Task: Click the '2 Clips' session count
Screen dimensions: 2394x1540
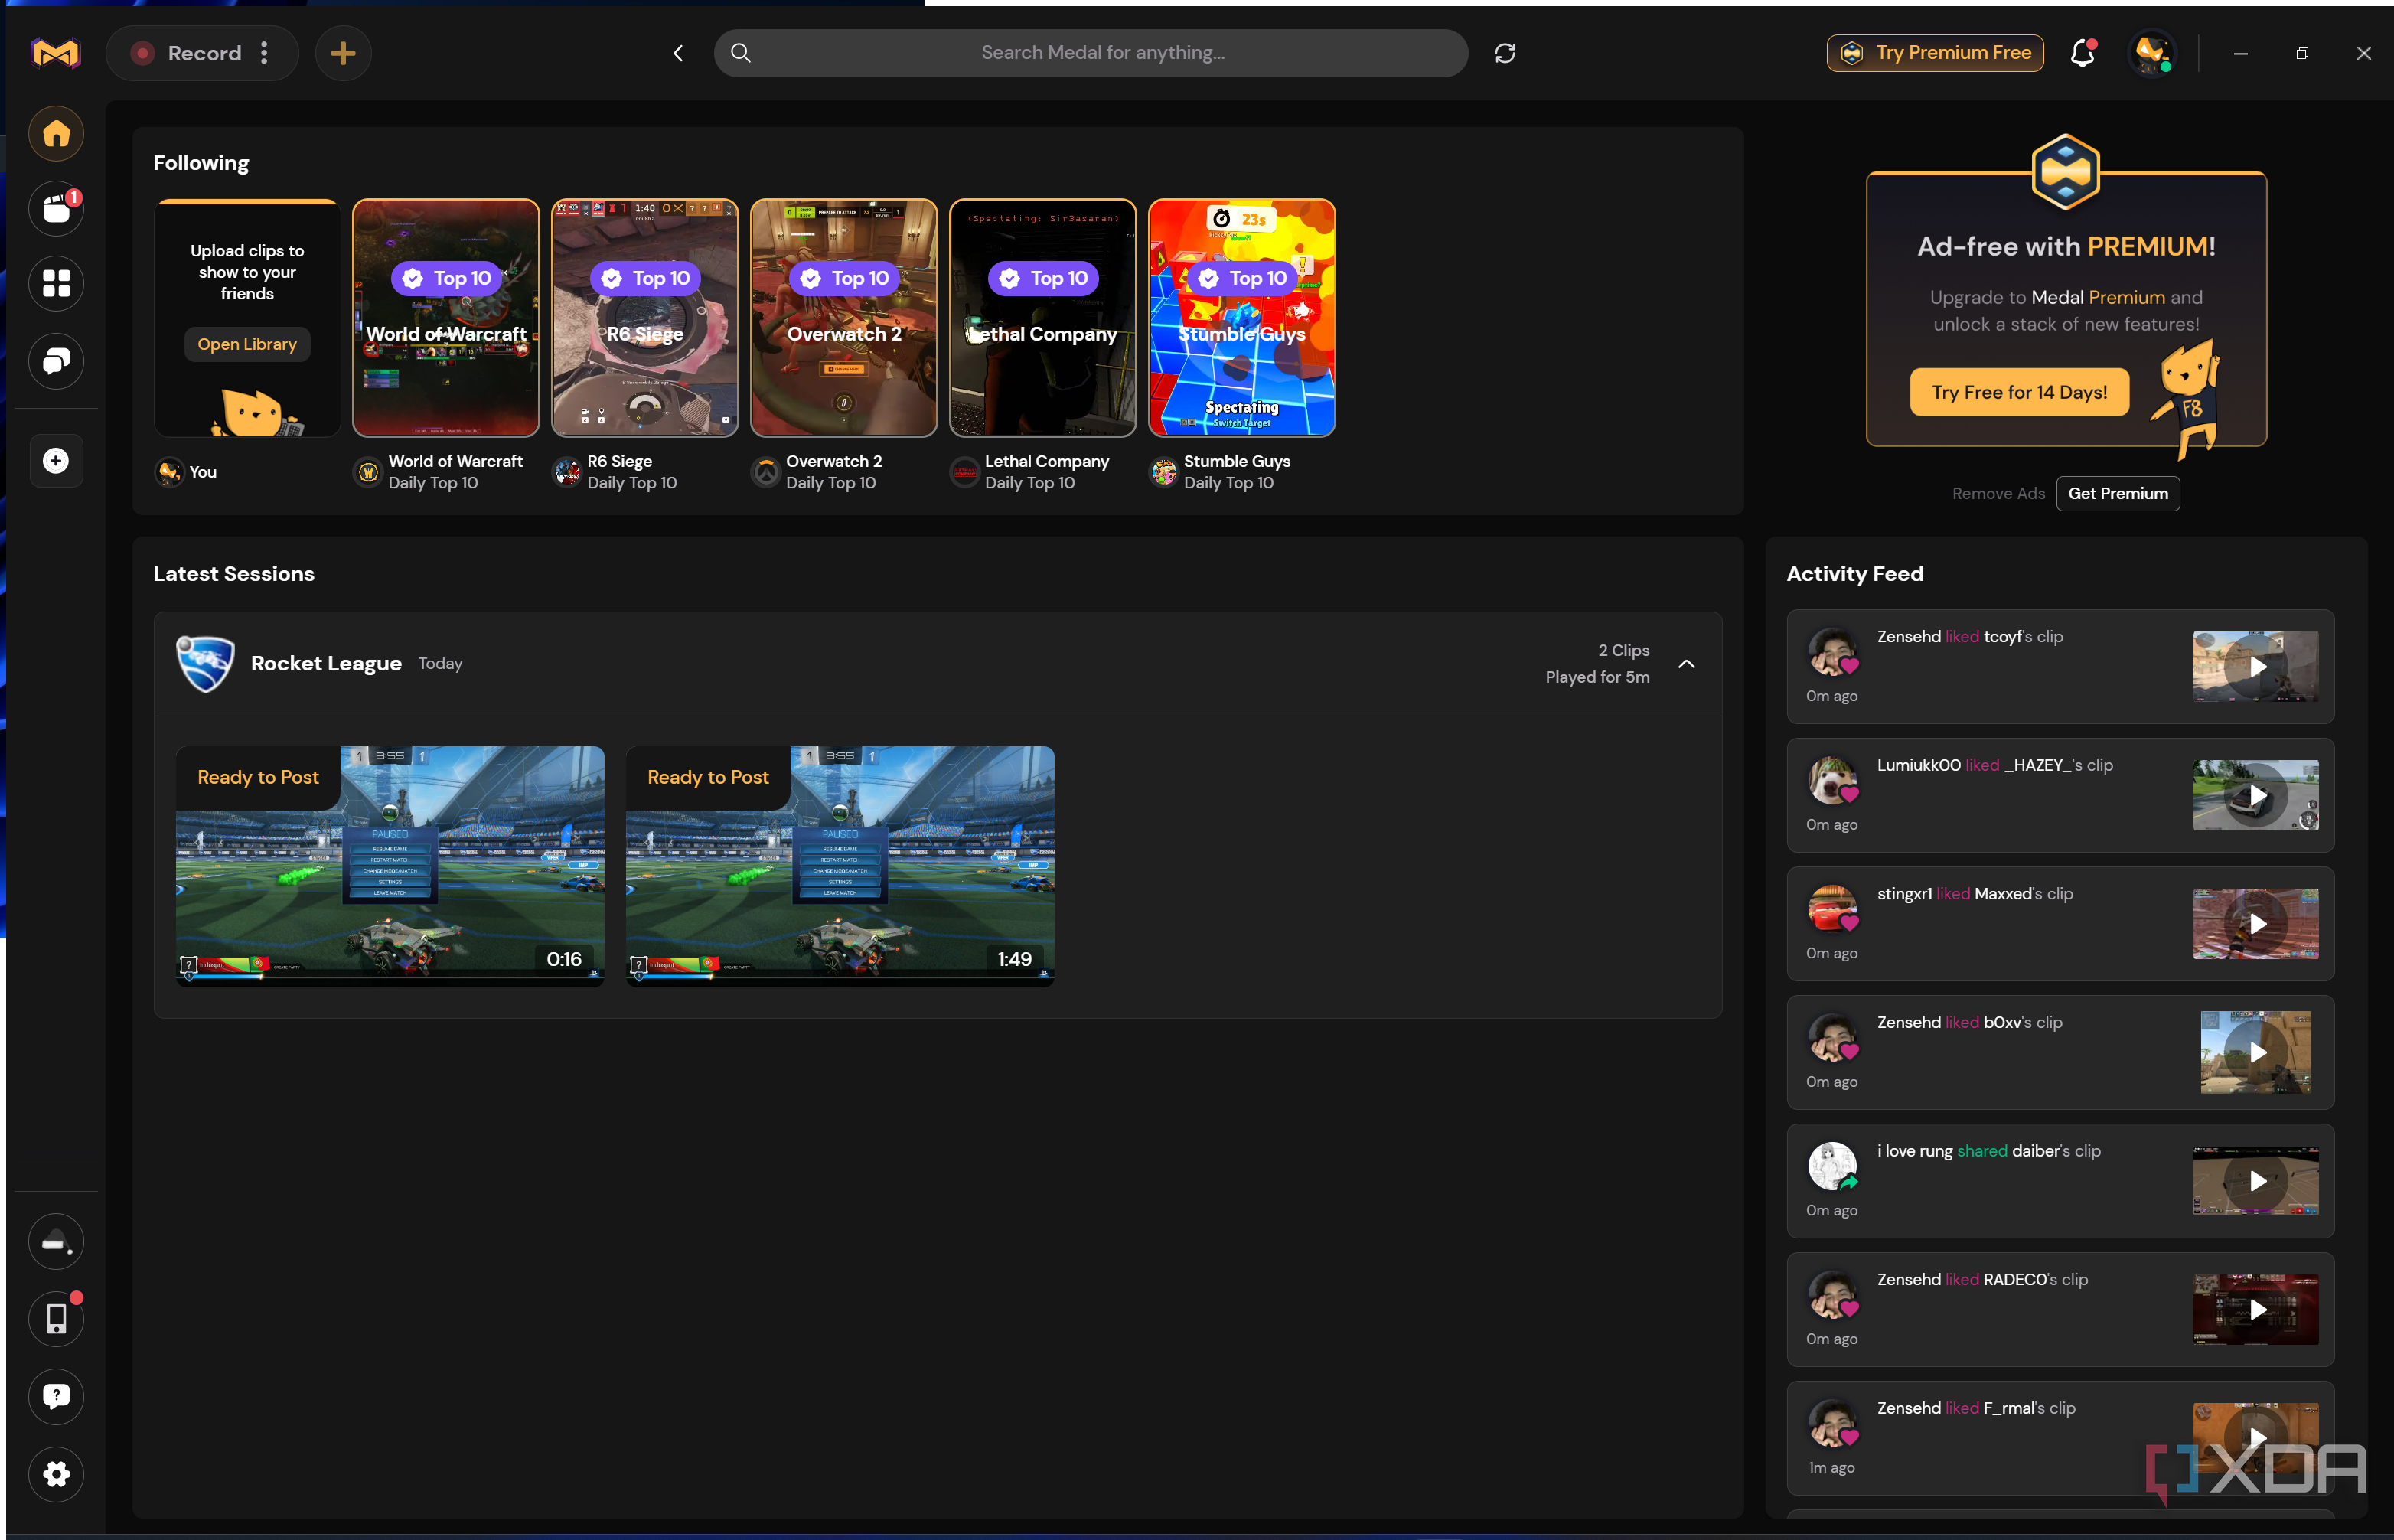Action: coord(1623,651)
